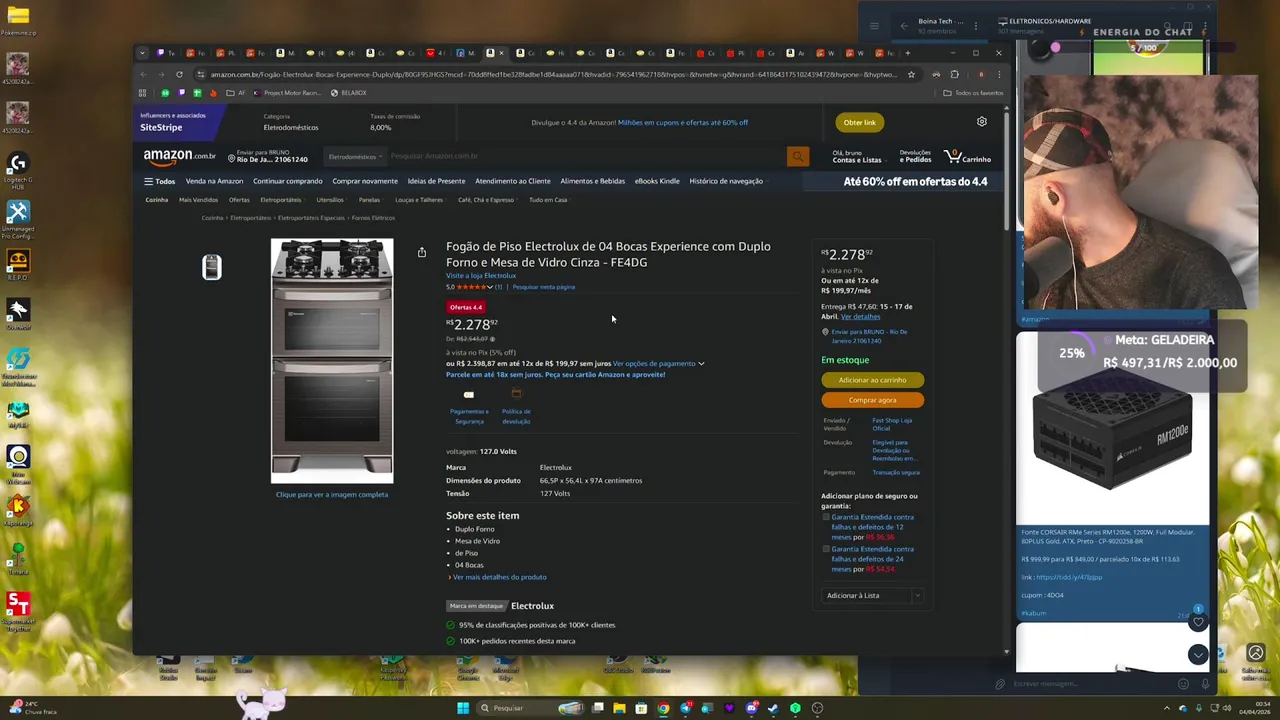
Task: Open Utensílios submenu in category bar
Action: tap(332, 200)
